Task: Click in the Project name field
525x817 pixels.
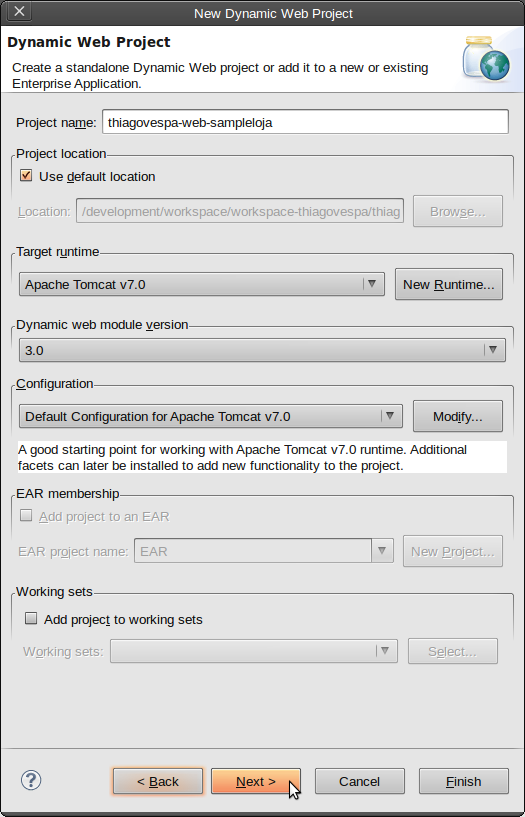Action: point(305,122)
